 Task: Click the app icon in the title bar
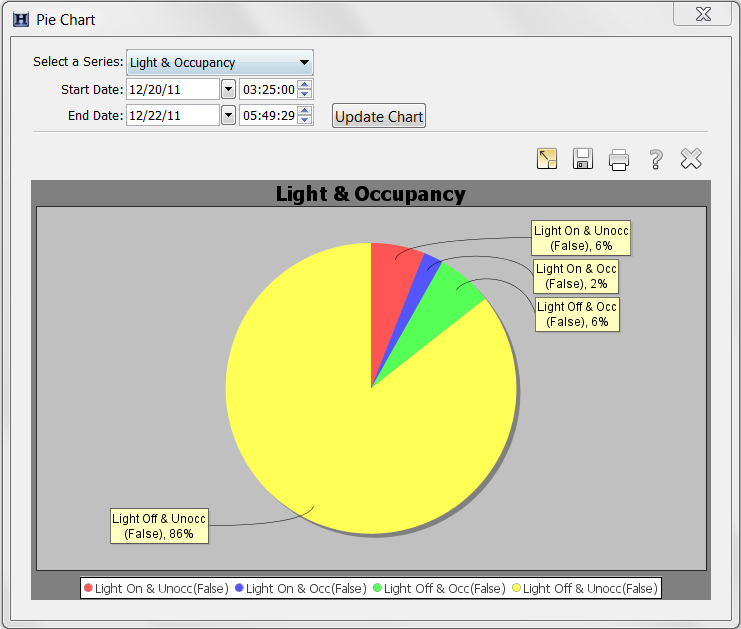(20, 19)
